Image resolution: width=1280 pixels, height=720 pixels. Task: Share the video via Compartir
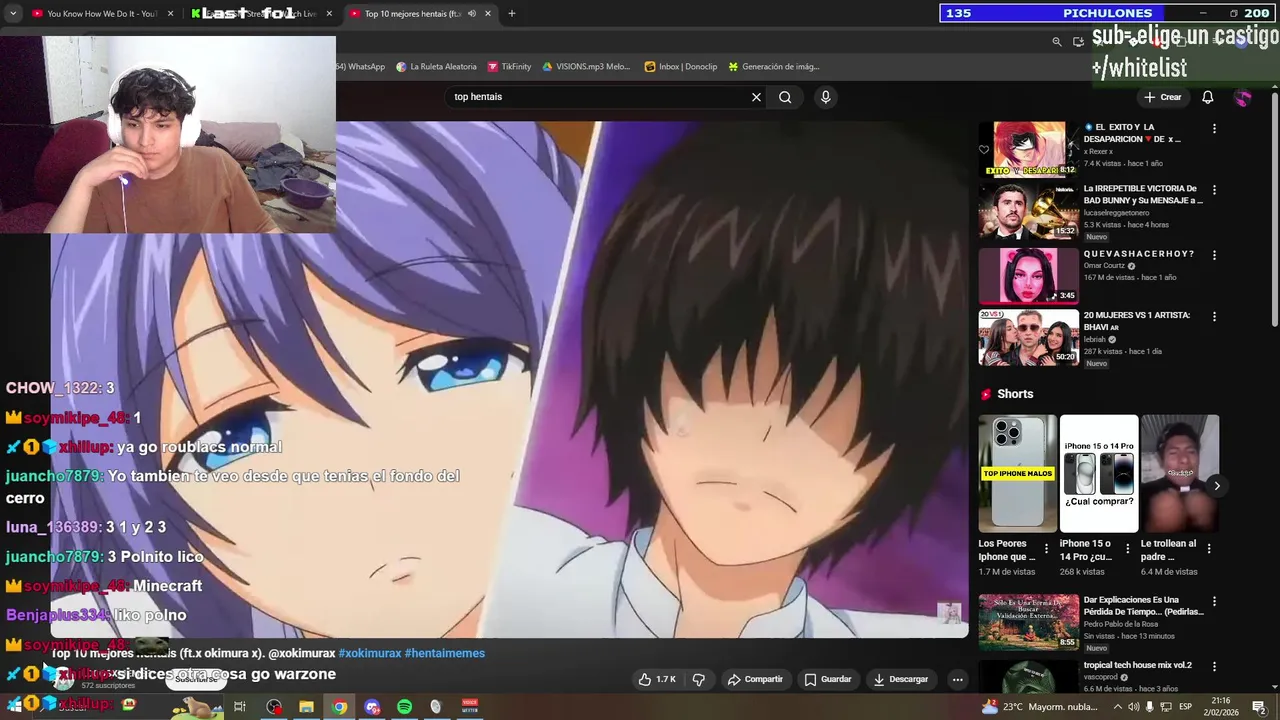[755, 679]
